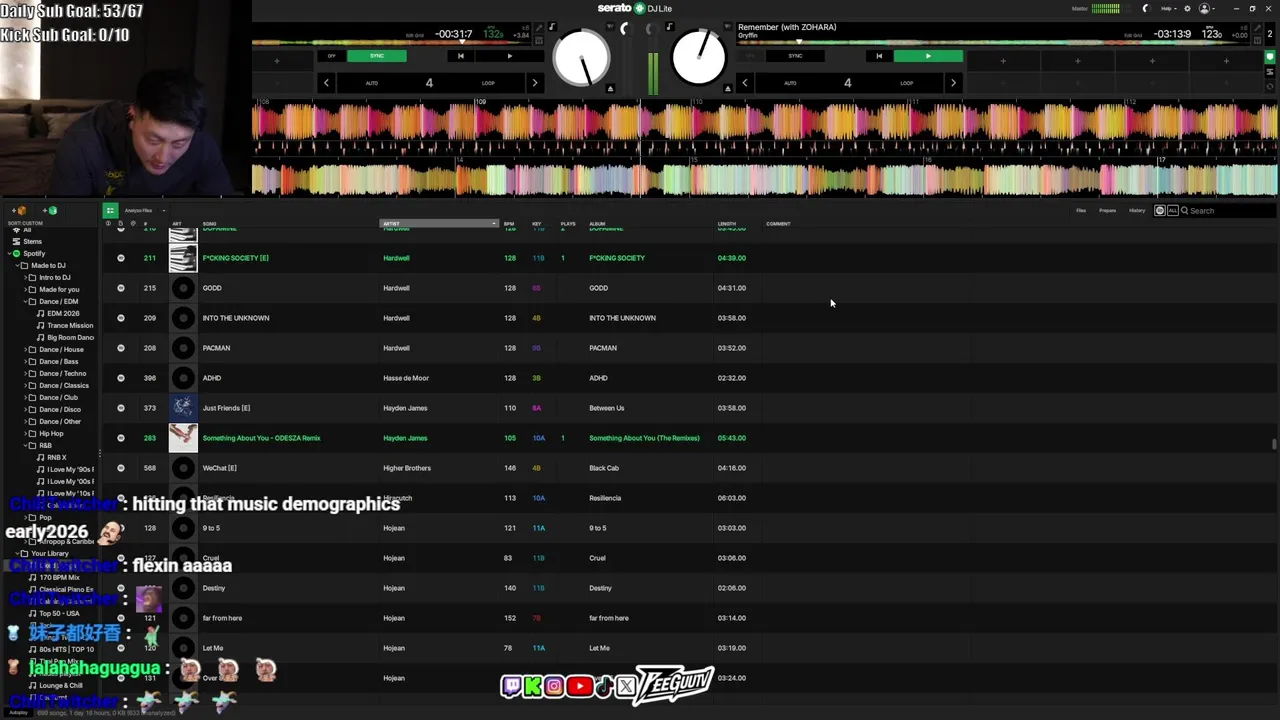Screen dimensions: 1280x720
Task: Toggle LOOP on the right deck
Action: tap(906, 83)
